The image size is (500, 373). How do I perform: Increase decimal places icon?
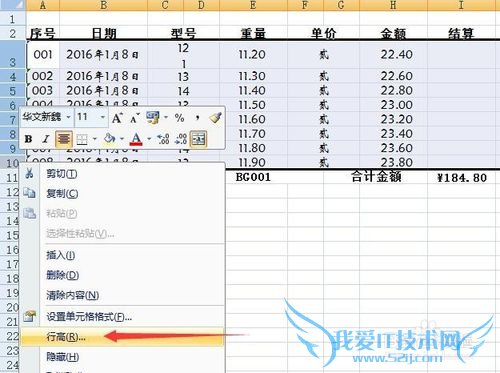tap(163, 139)
